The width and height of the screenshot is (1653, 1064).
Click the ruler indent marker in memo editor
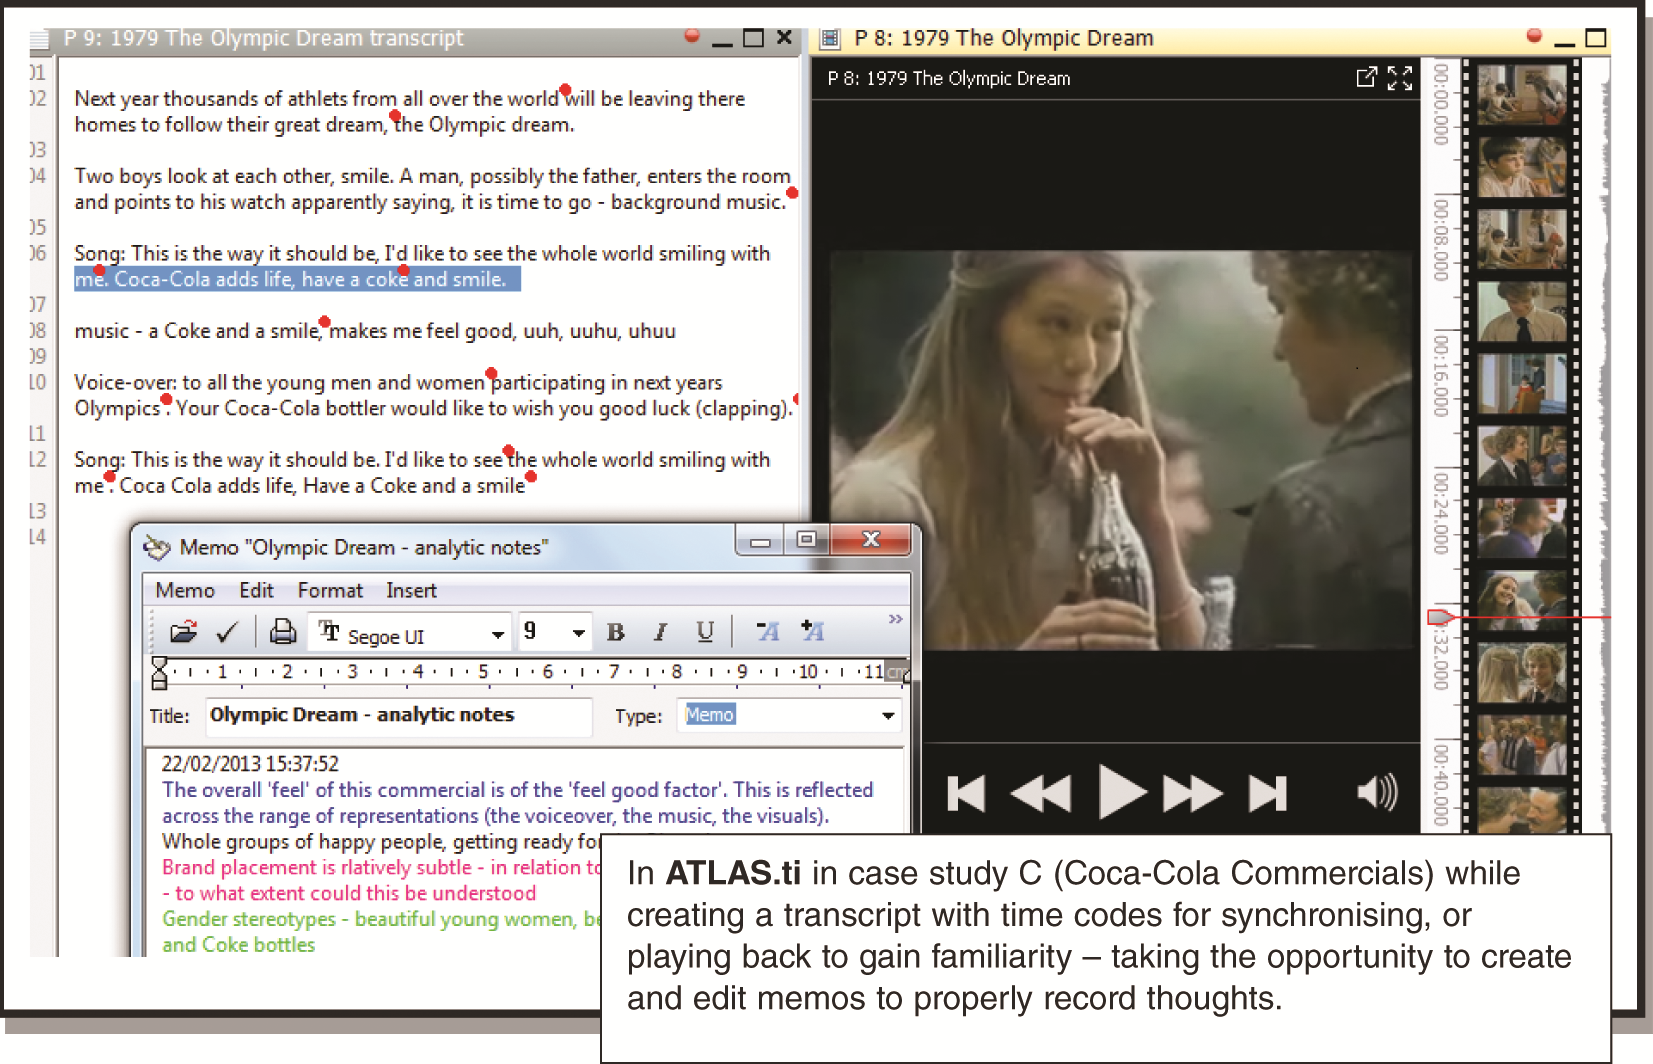(159, 673)
